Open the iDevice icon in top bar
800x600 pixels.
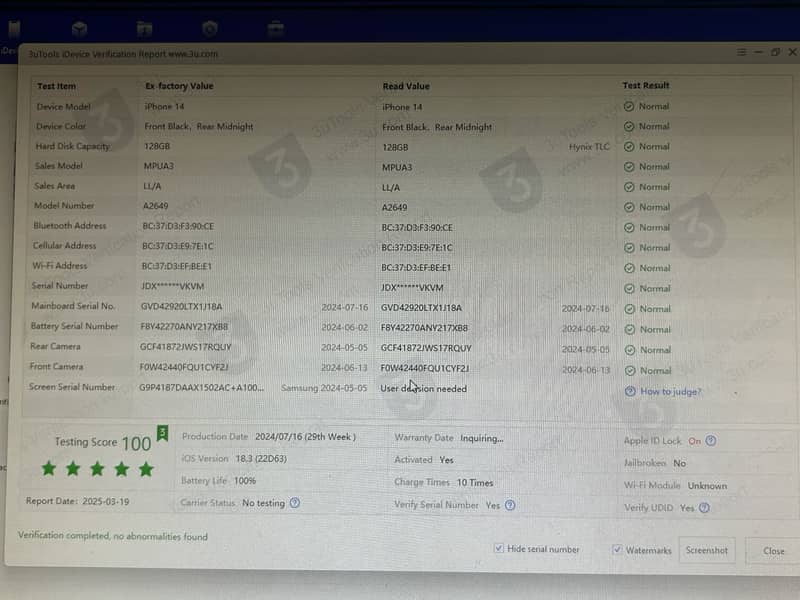point(14,29)
